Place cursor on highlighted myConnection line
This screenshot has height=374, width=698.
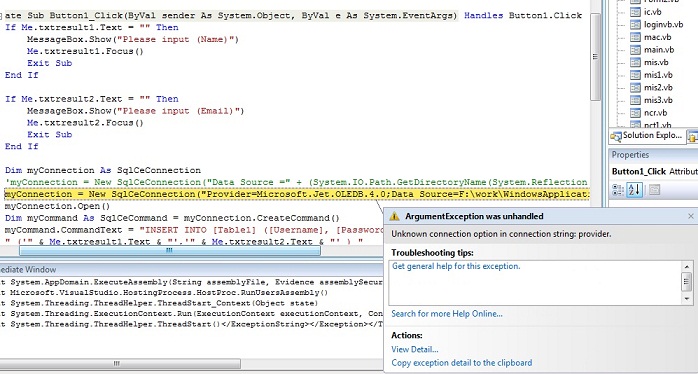[297, 194]
